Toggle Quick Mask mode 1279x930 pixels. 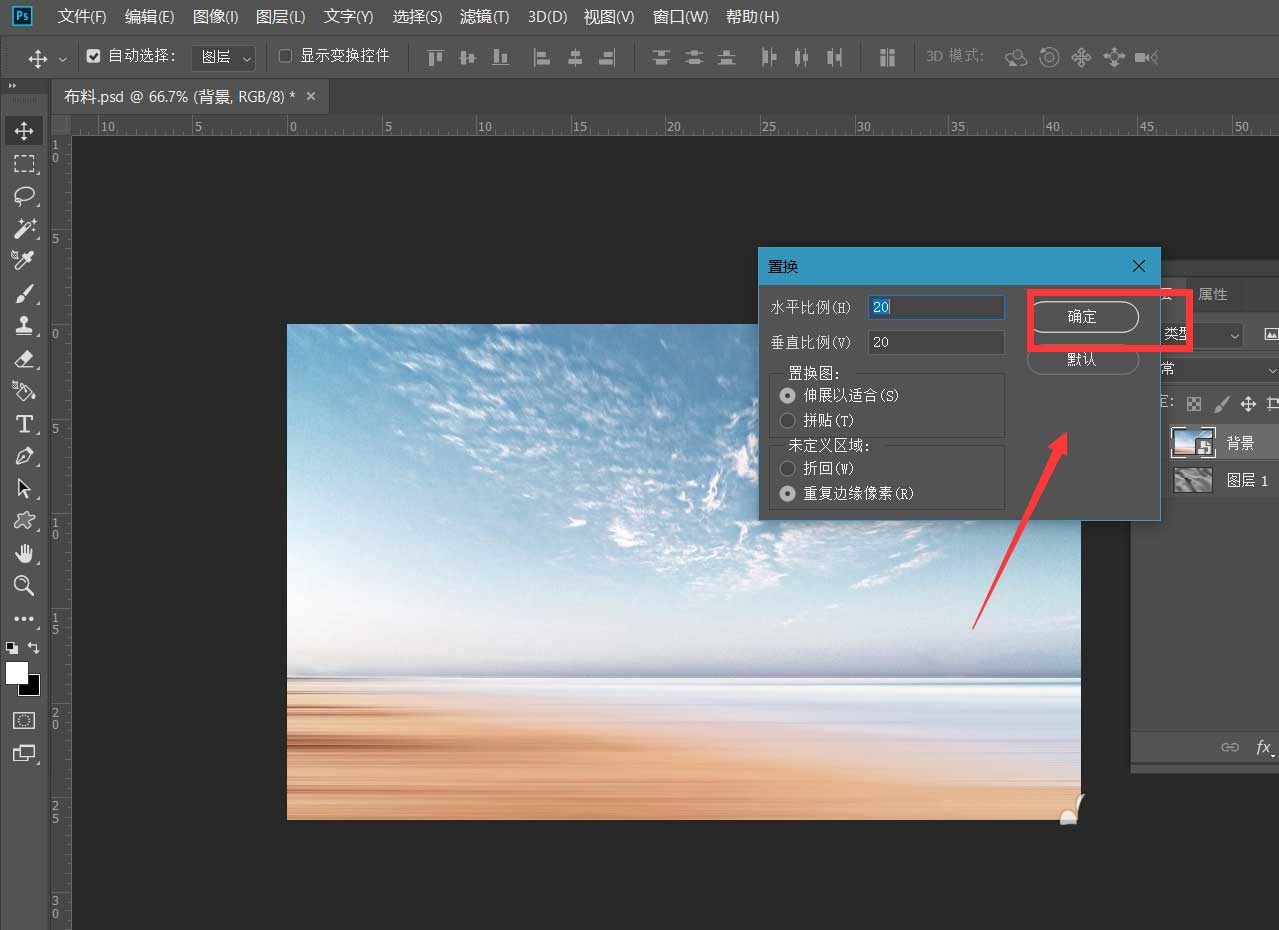(x=24, y=720)
